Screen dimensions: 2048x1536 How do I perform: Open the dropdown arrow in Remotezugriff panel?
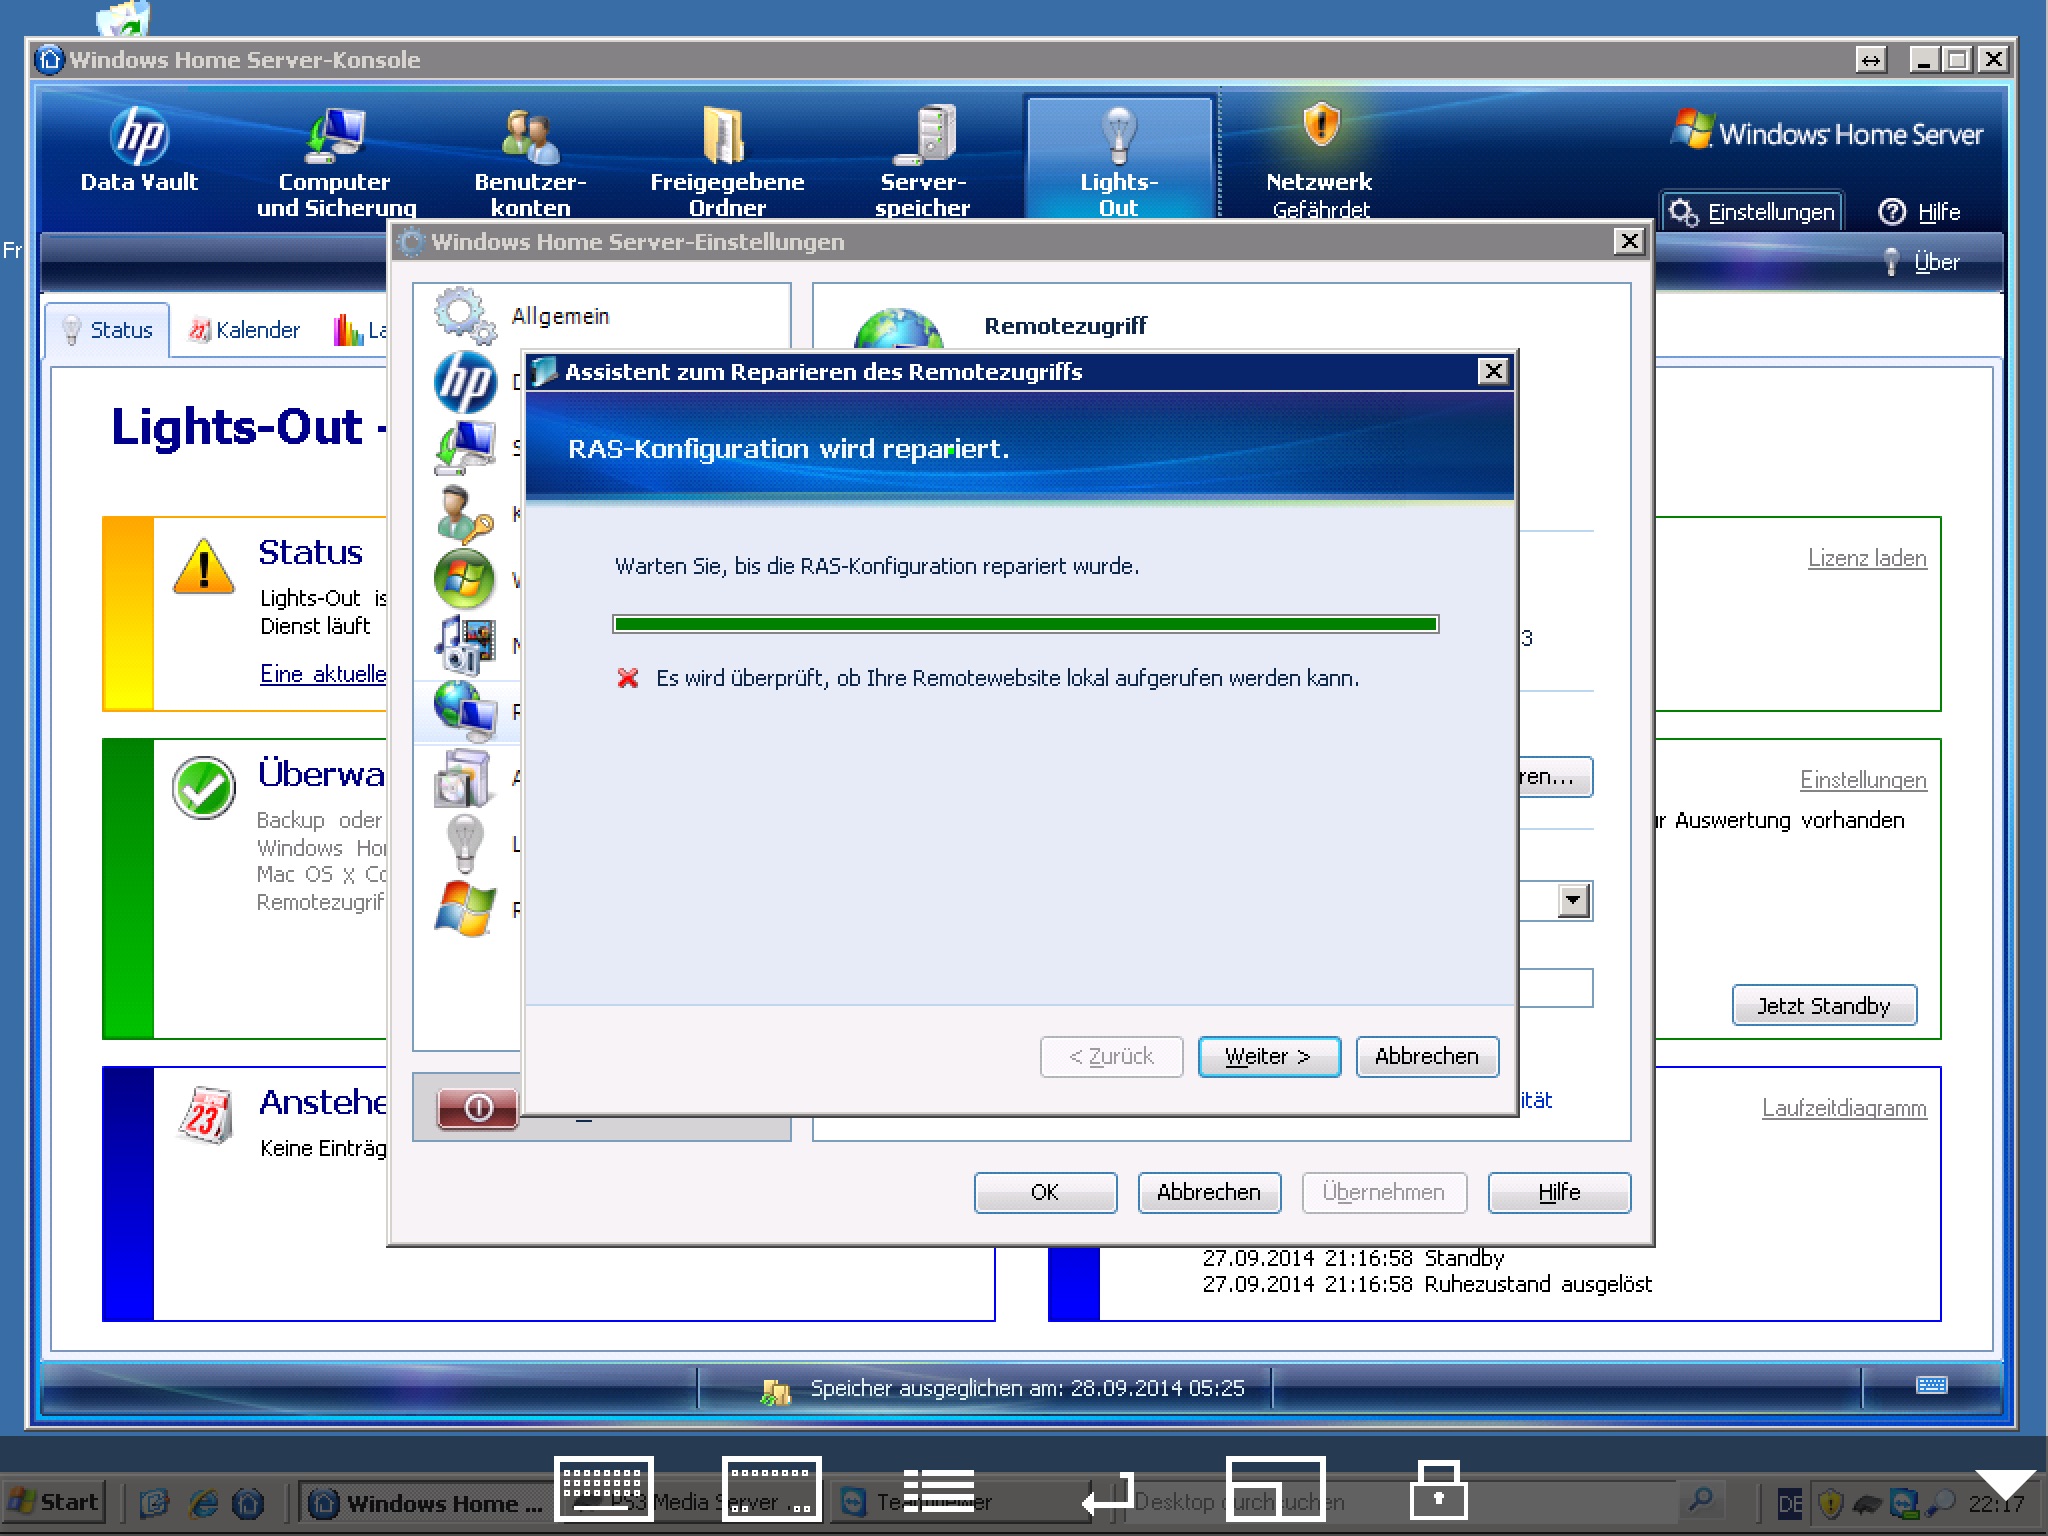click(x=1573, y=901)
